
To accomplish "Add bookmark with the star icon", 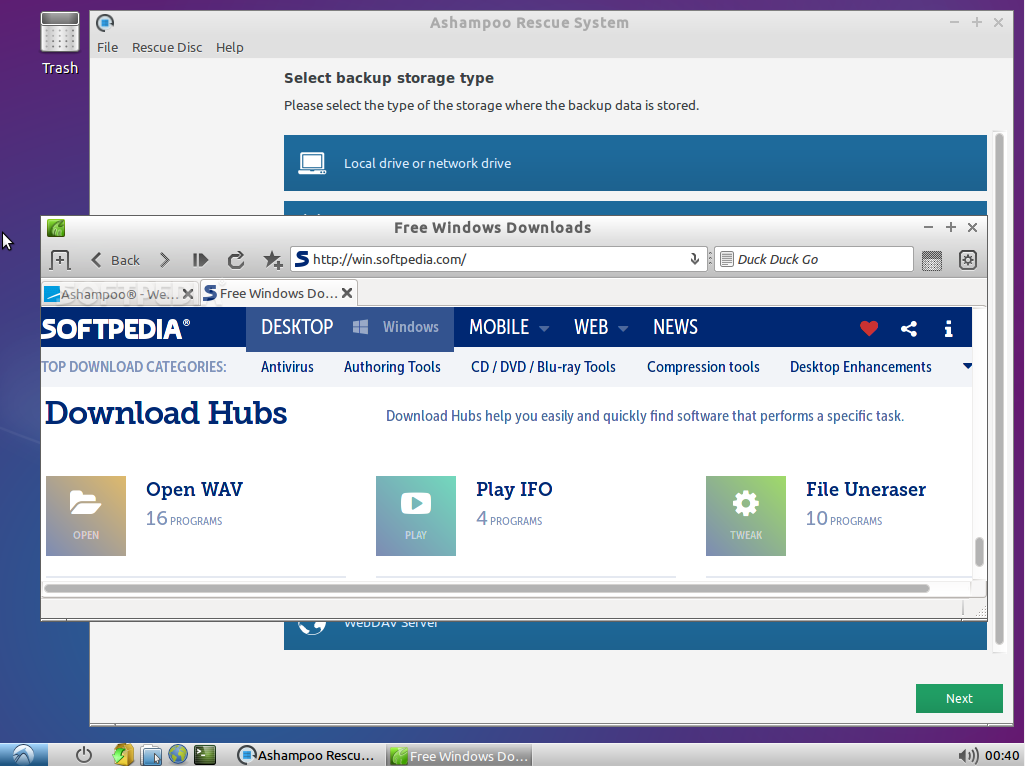I will click(273, 260).
